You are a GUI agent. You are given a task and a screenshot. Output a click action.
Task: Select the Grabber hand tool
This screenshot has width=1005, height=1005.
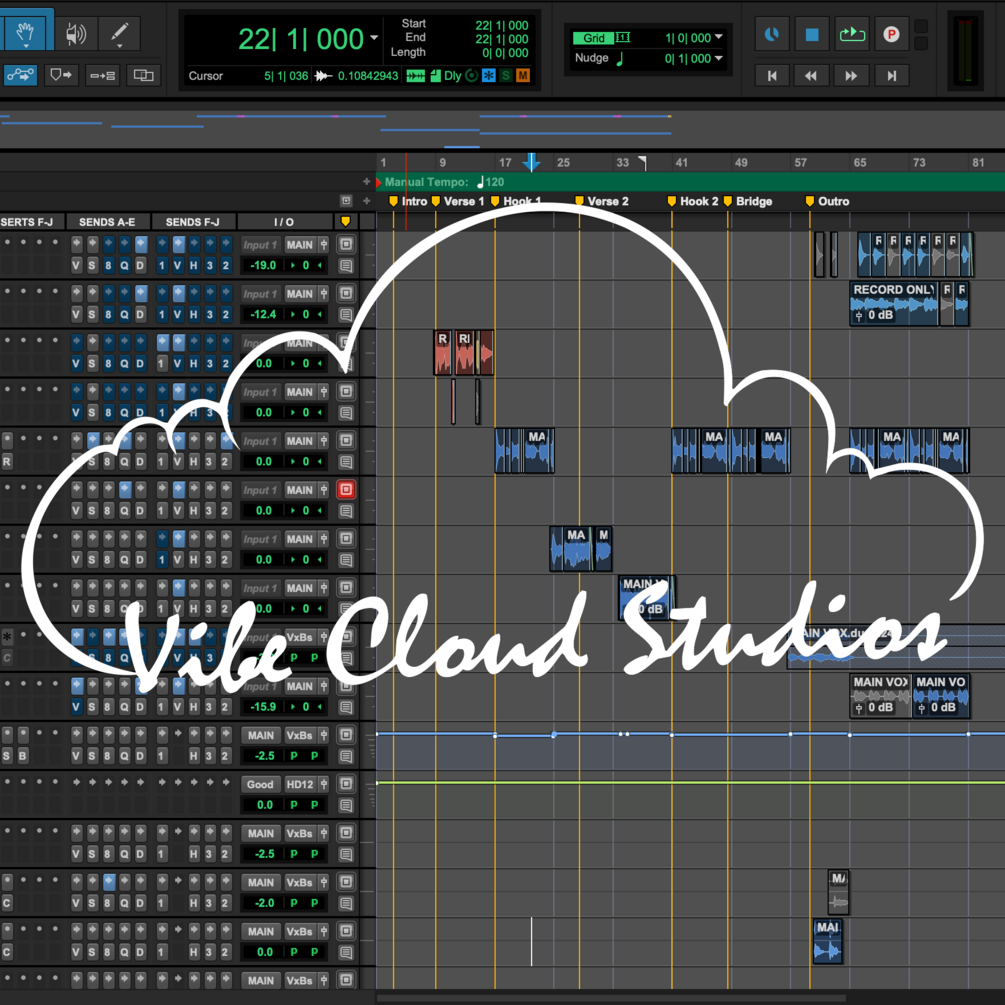pos(26,33)
